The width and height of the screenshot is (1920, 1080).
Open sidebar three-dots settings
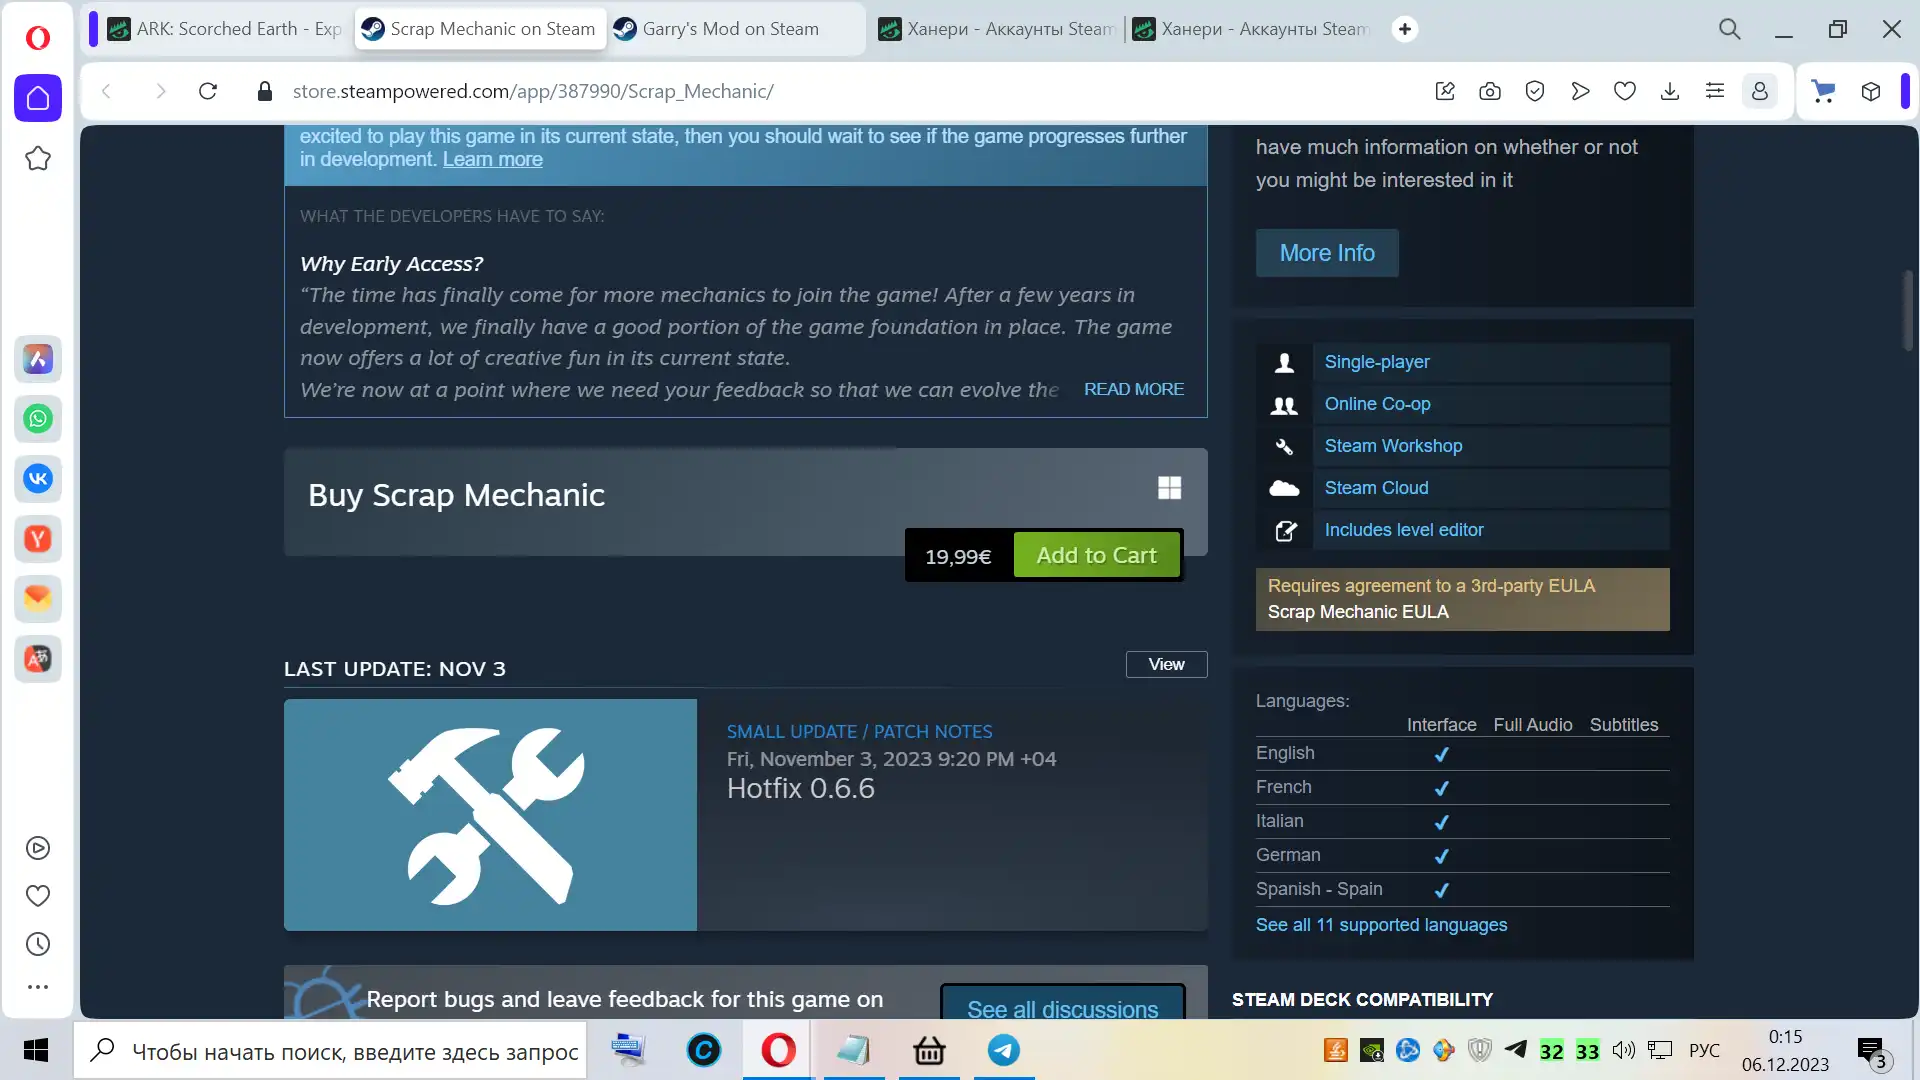point(38,987)
